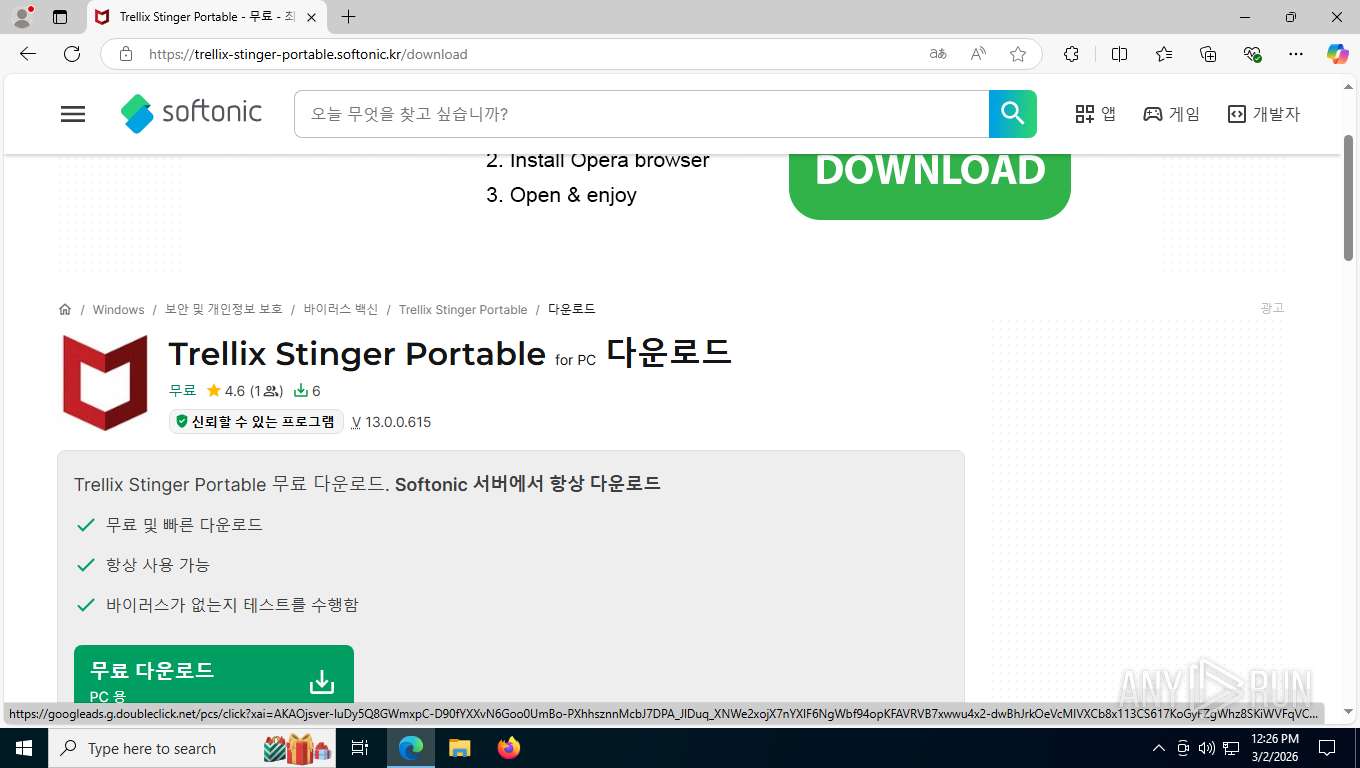Open the Windows breadcrumb link

click(x=119, y=310)
